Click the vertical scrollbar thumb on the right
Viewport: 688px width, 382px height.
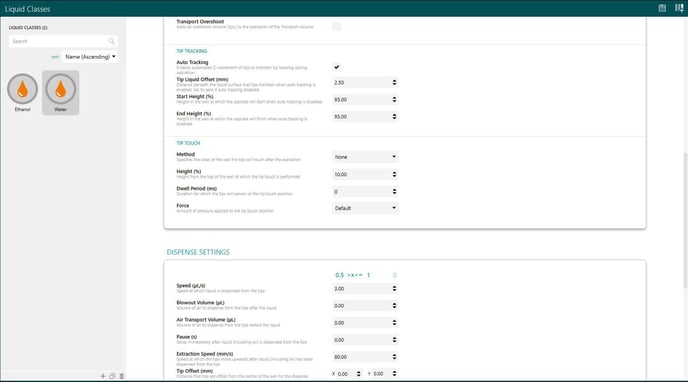click(685, 221)
